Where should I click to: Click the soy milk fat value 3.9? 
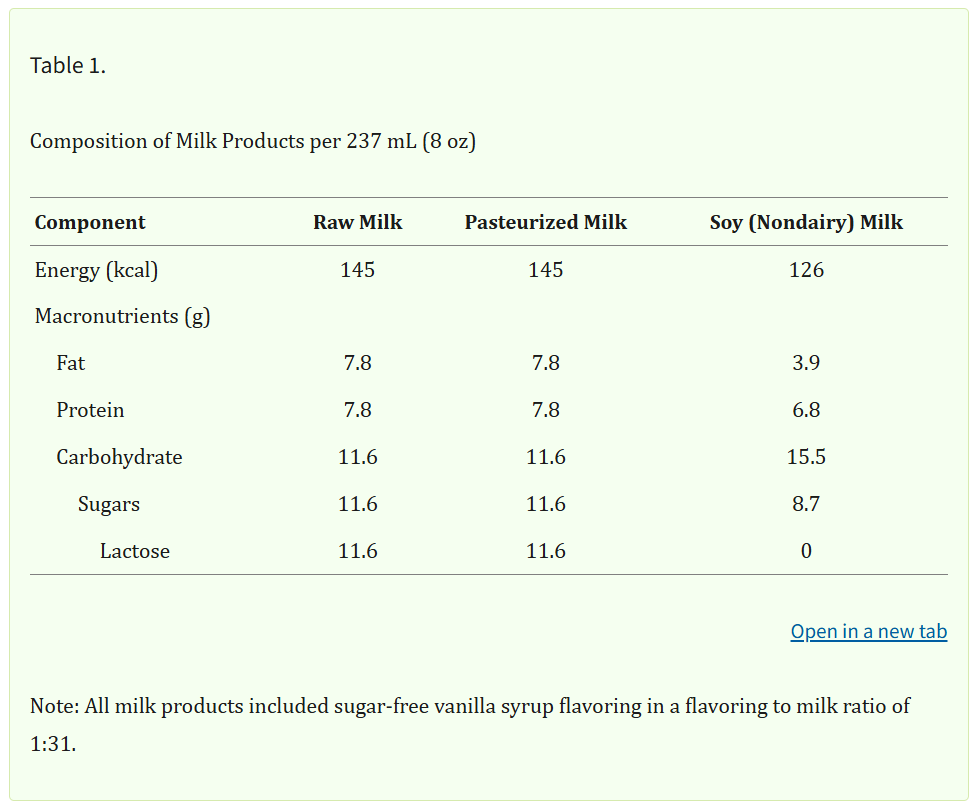point(806,363)
